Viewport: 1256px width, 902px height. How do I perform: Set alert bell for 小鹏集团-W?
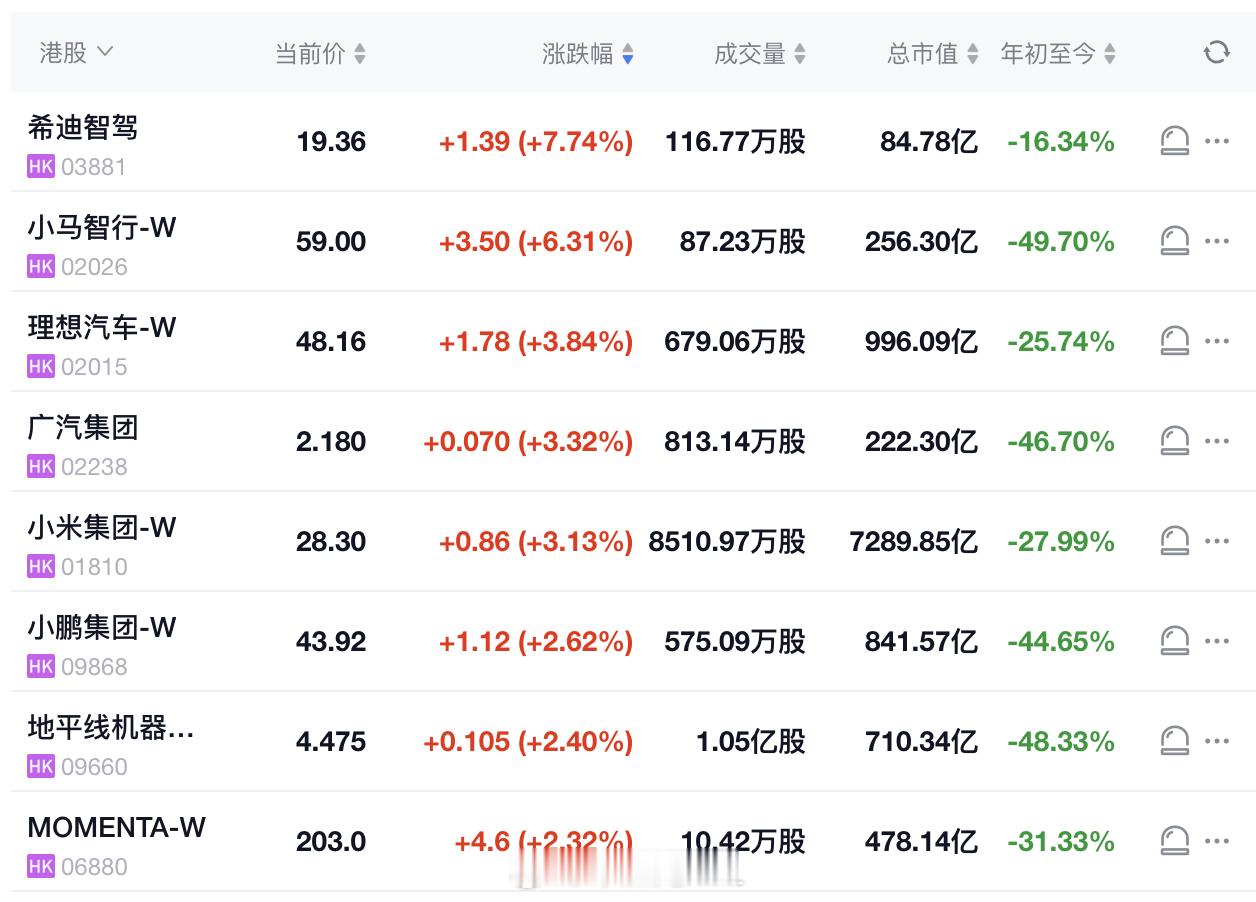(1175, 641)
